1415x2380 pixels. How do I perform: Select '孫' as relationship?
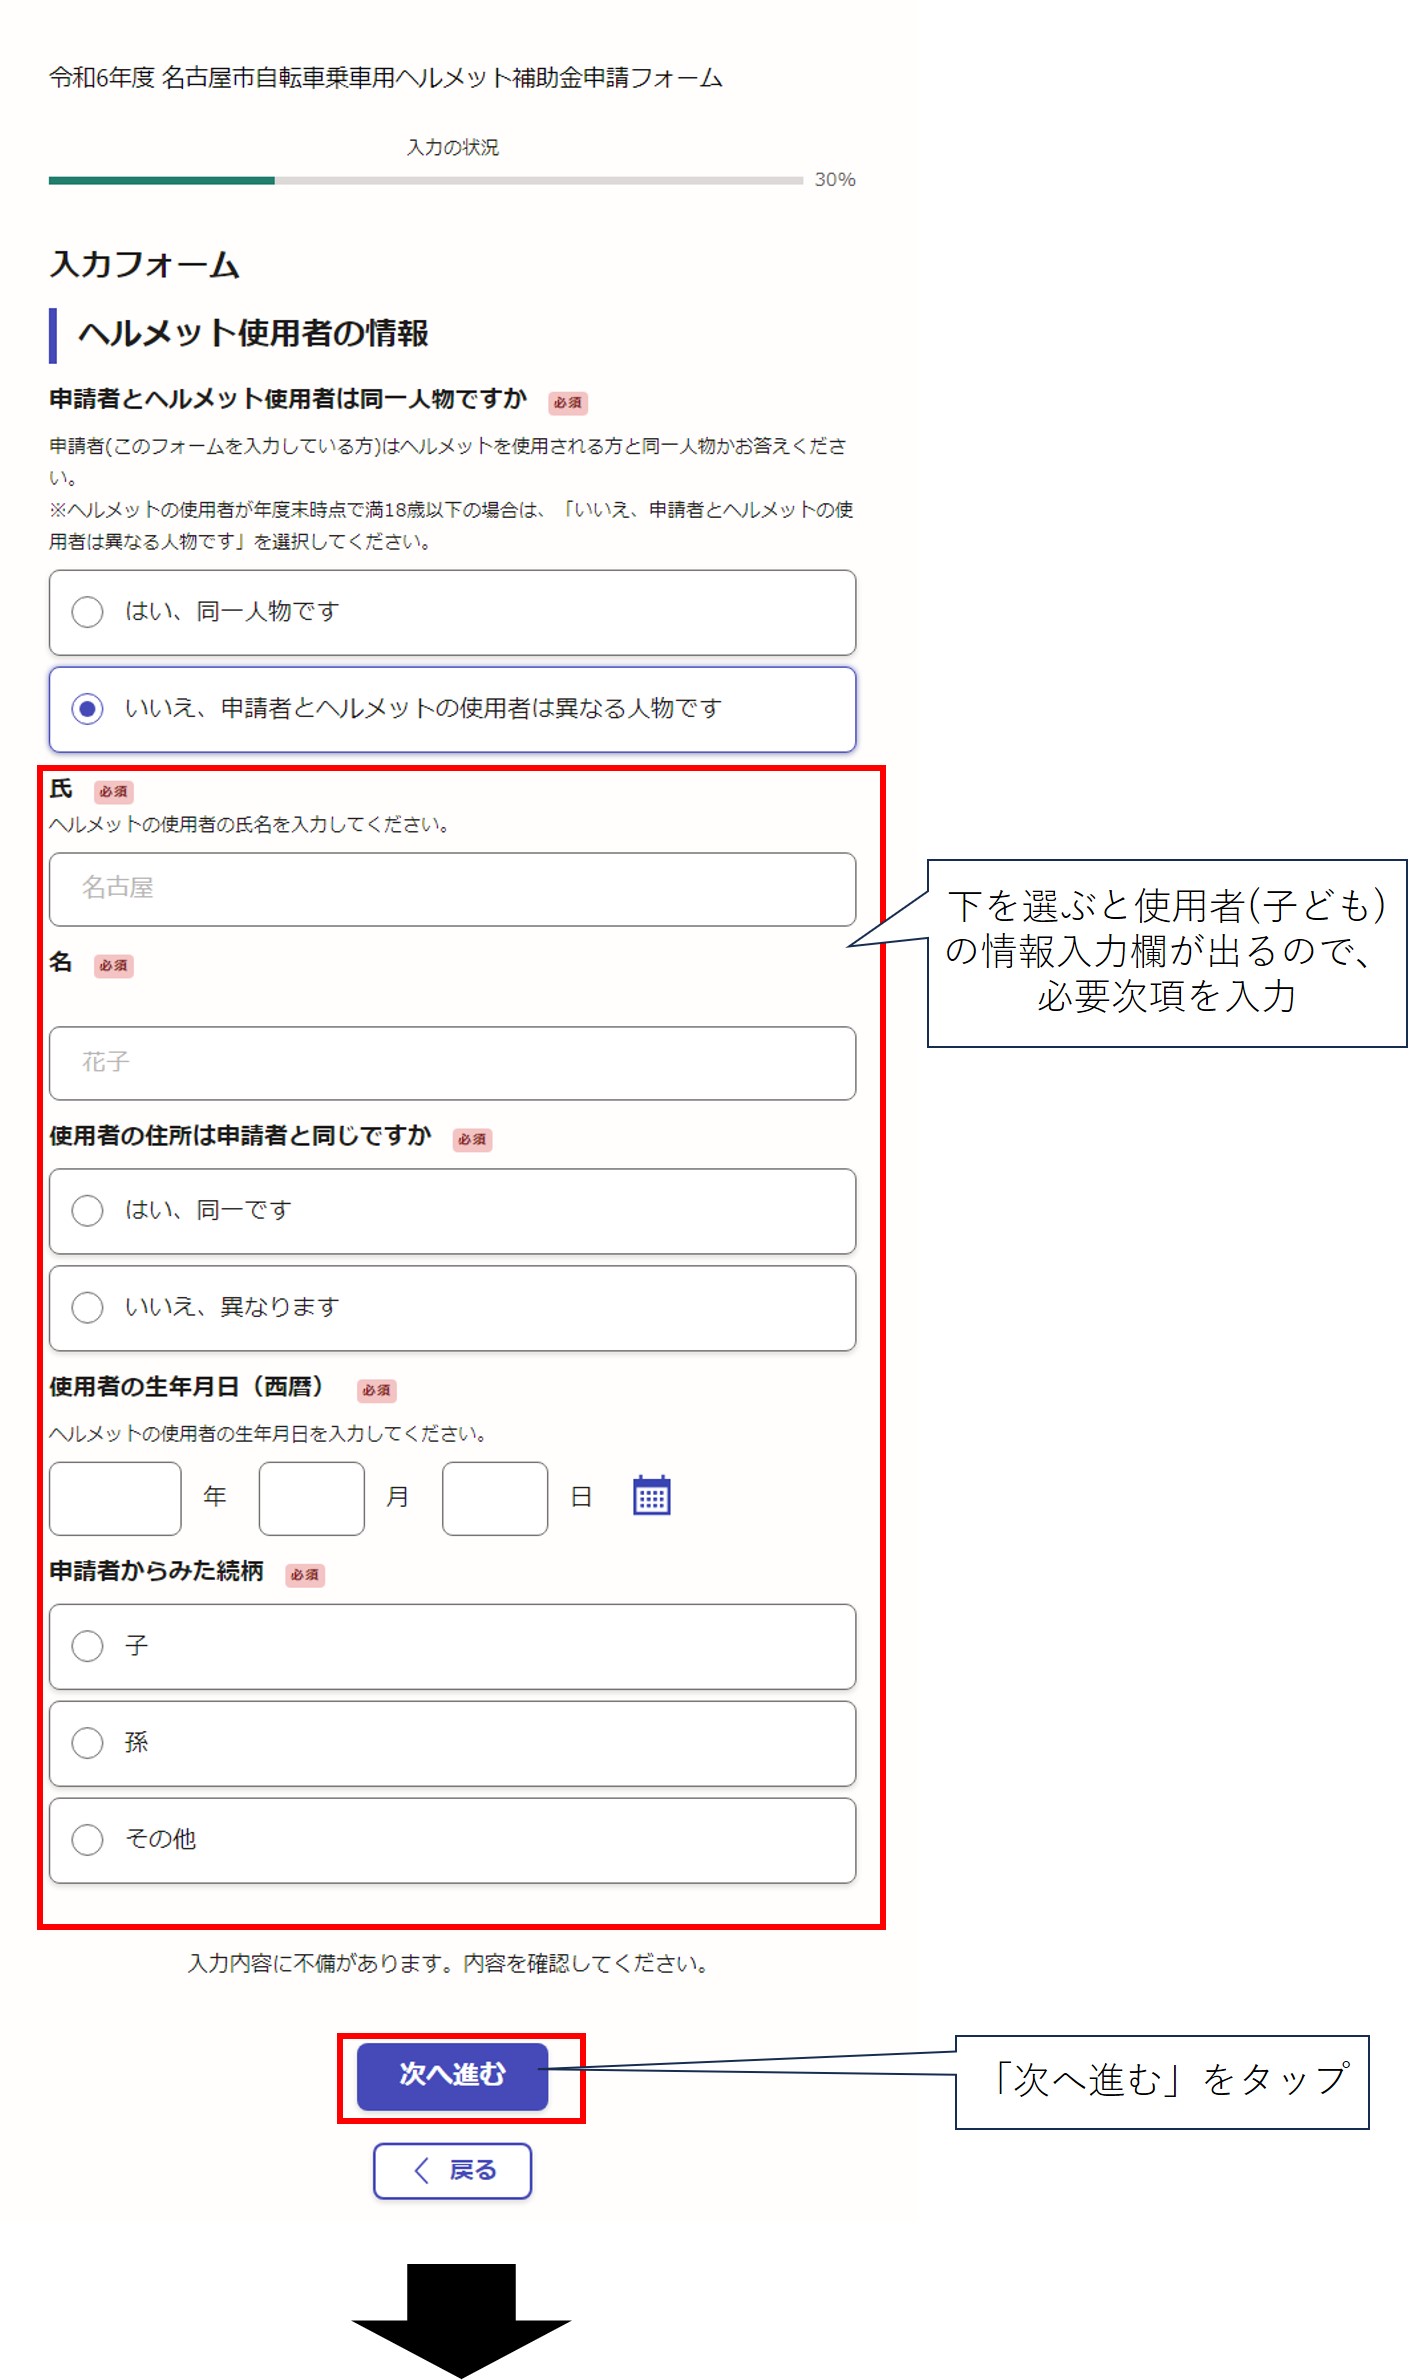point(88,1743)
